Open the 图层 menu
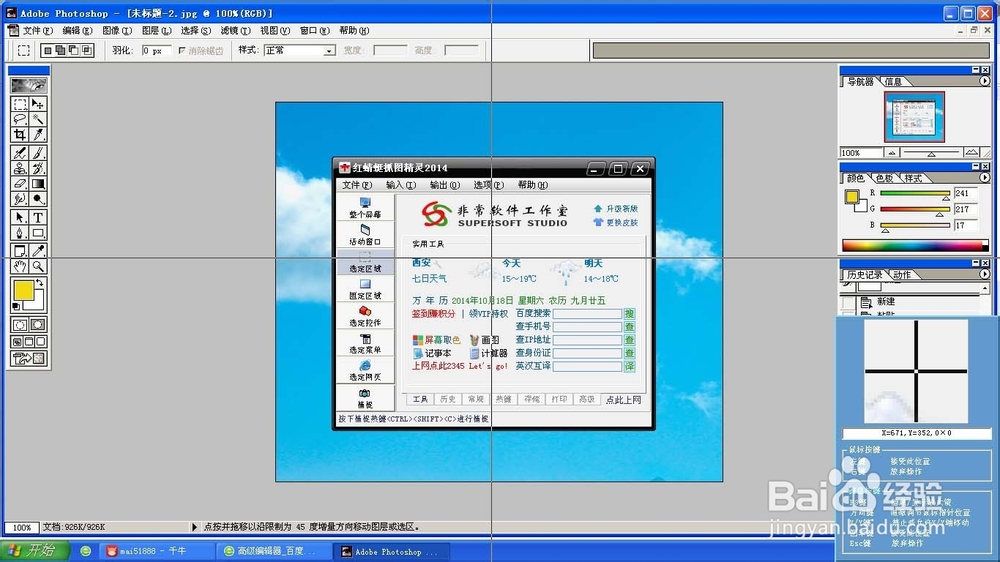This screenshot has width=1000, height=562. (156, 31)
